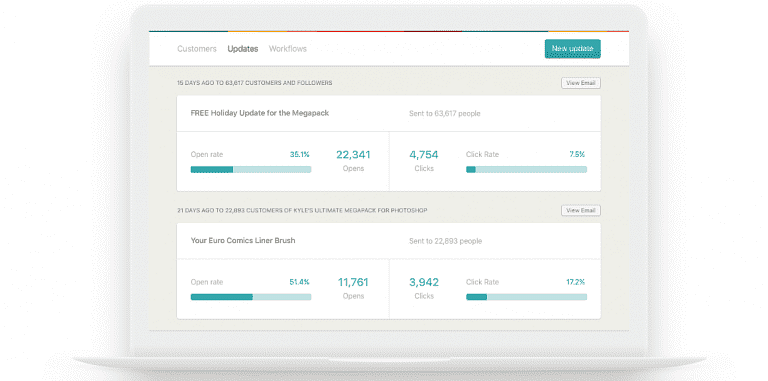This screenshot has height=381, width=768.
Task: Open Your Euro Comics Liner Brush update
Action: (243, 240)
